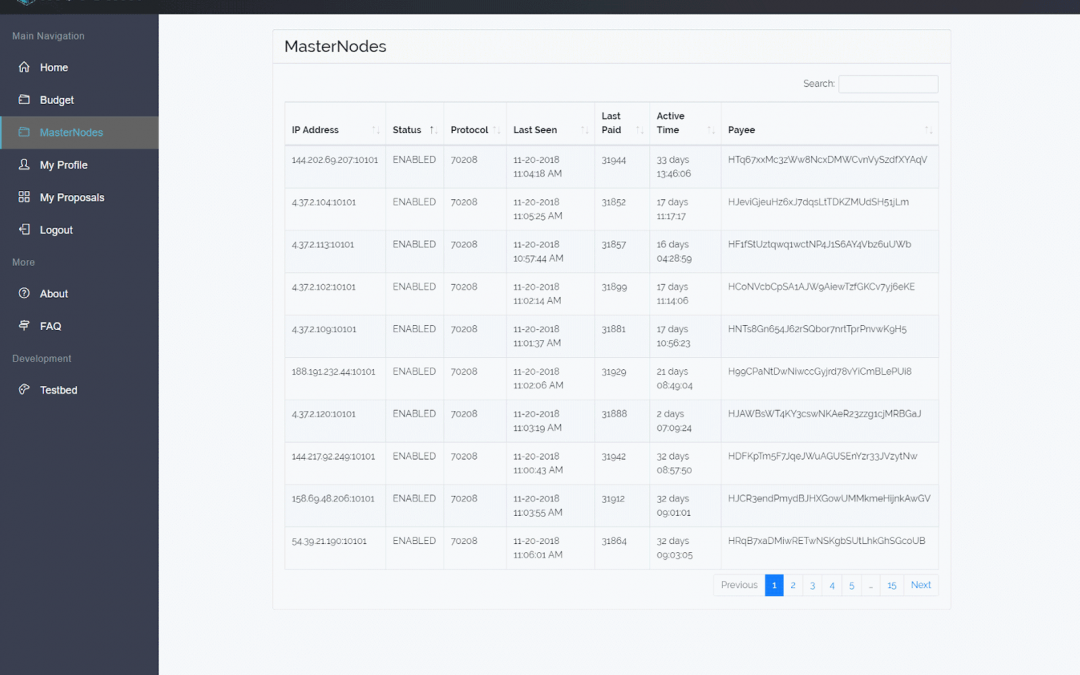Open the Budget menu item
This screenshot has width=1080, height=675.
[x=57, y=100]
